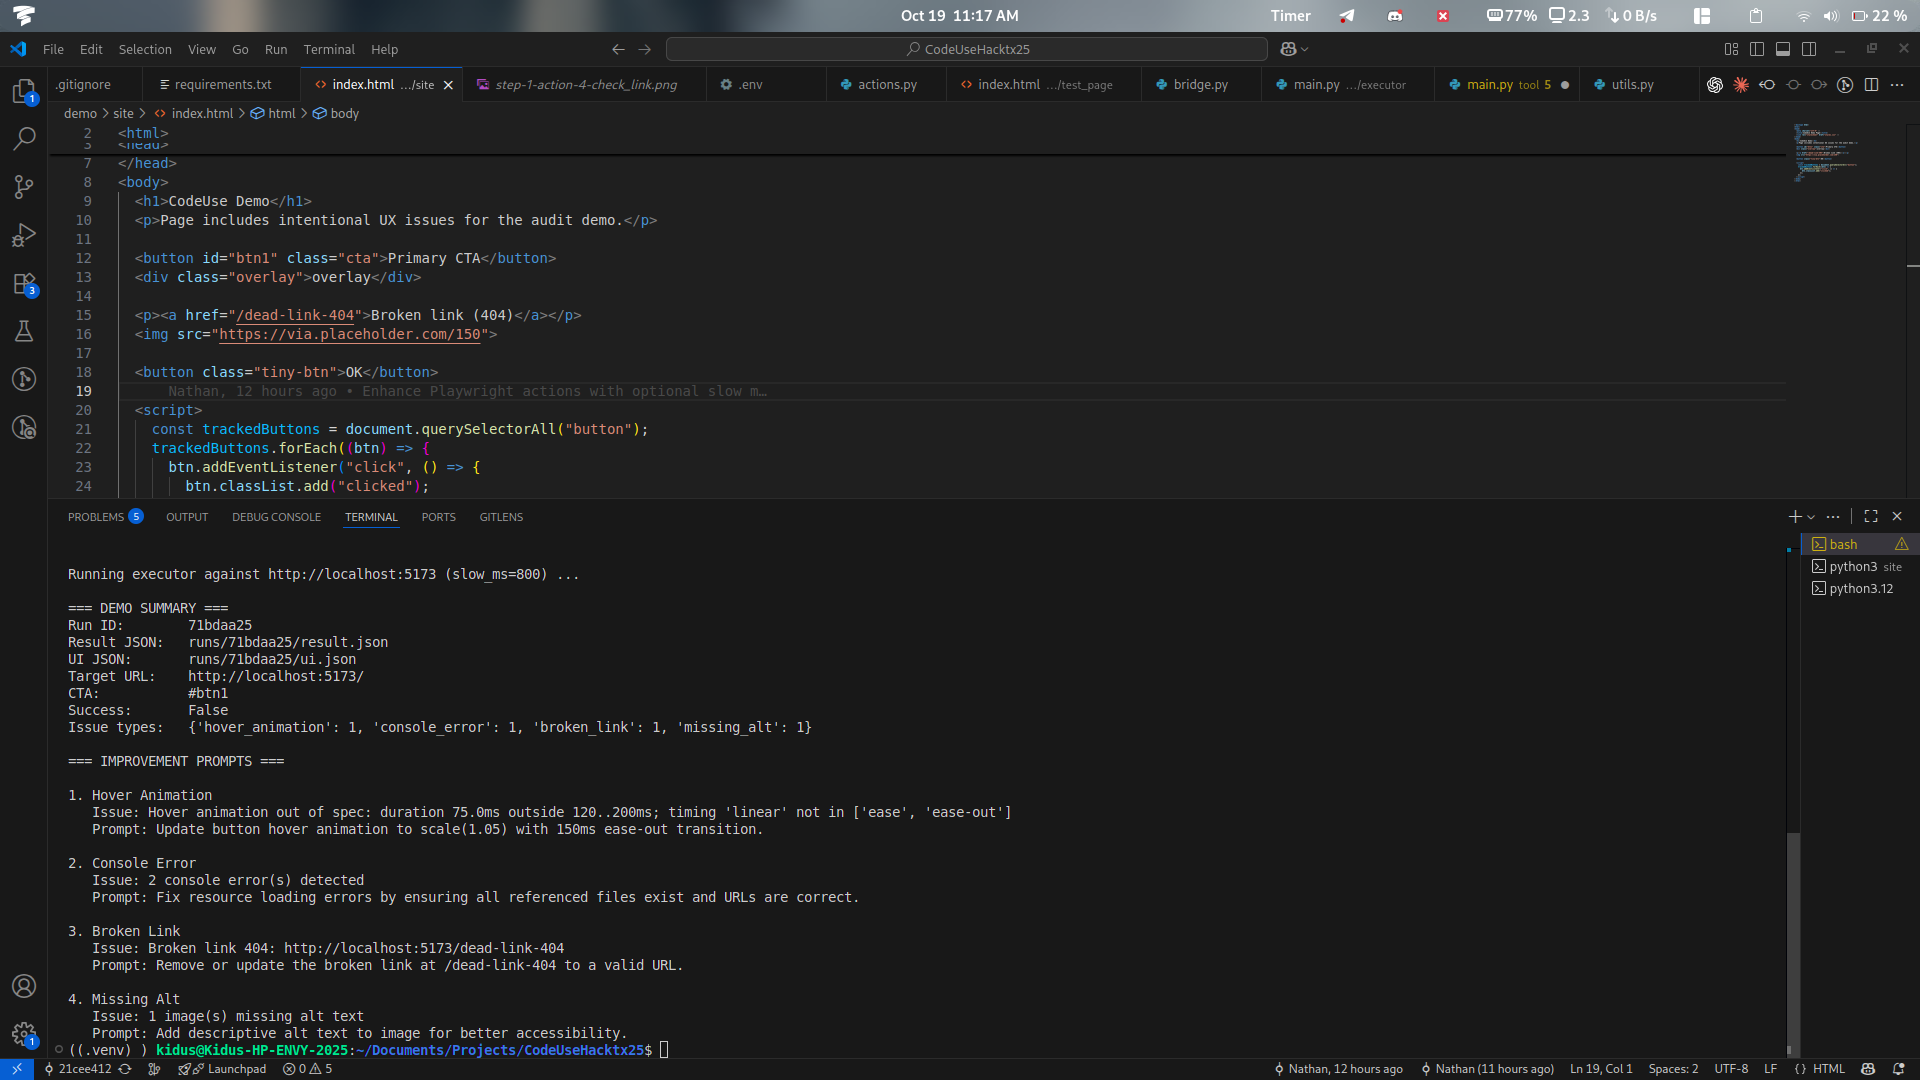Toggle the secondary sidebar on right

tap(1809, 49)
